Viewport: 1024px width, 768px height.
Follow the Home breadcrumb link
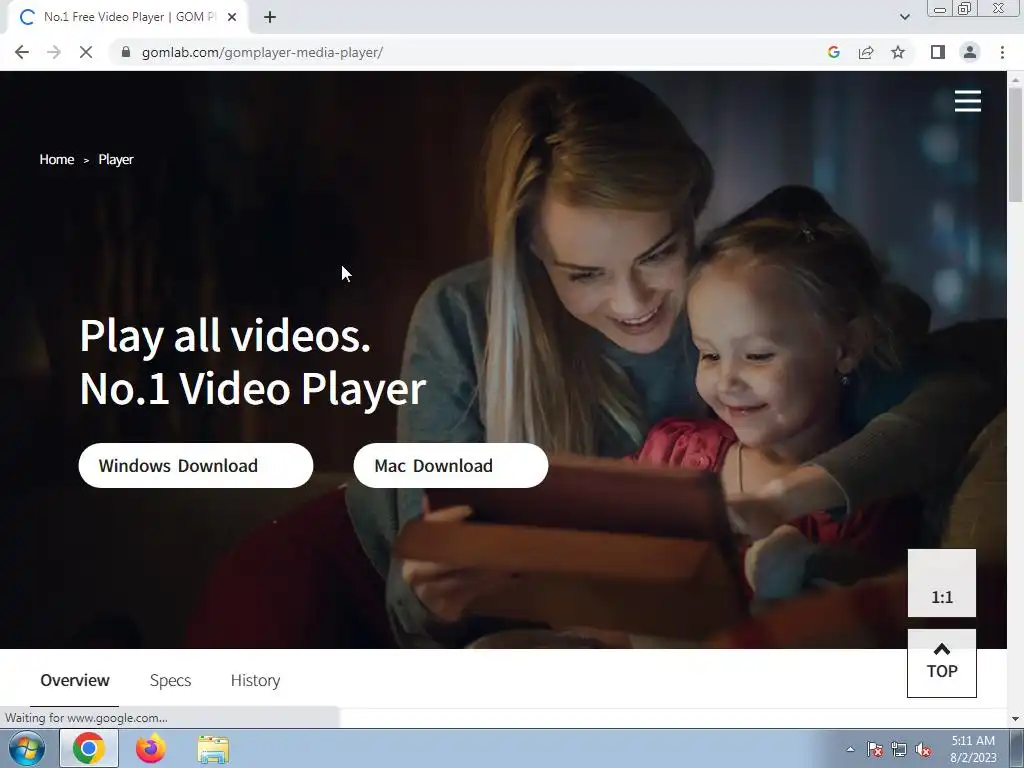point(57,159)
